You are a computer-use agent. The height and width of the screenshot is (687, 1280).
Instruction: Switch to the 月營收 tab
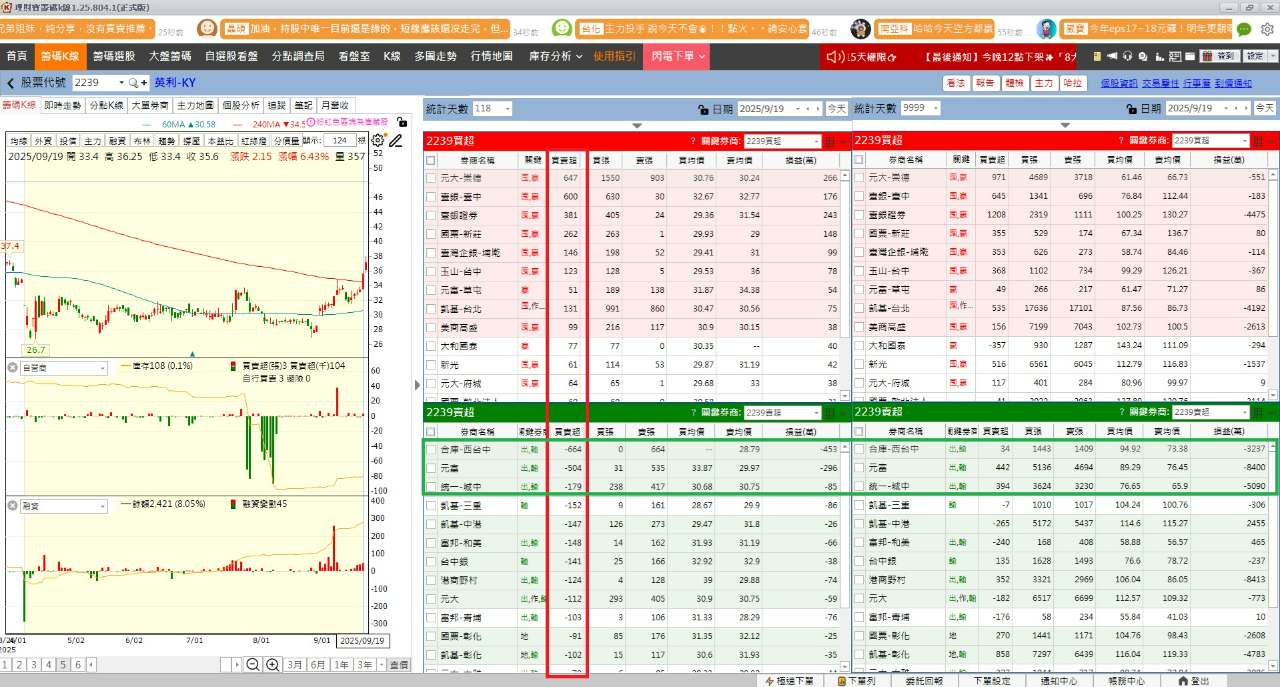(x=335, y=105)
